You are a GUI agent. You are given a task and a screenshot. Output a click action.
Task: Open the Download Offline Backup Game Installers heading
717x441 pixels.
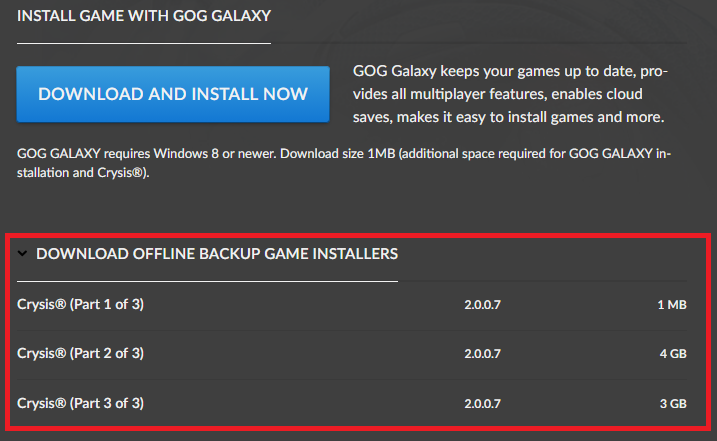(217, 253)
